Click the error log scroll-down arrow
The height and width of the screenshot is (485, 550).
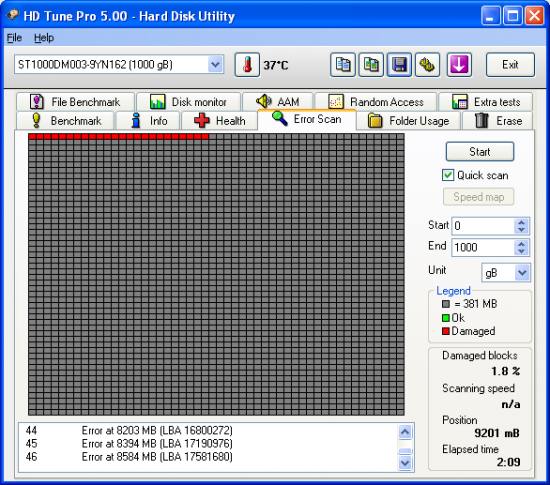point(405,463)
